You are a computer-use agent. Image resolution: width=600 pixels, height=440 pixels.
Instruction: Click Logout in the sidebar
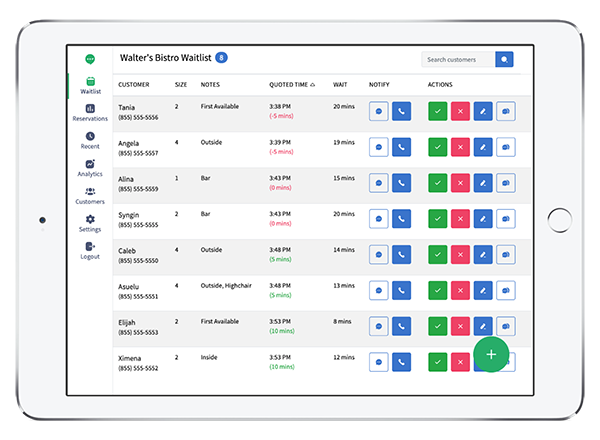tap(90, 251)
